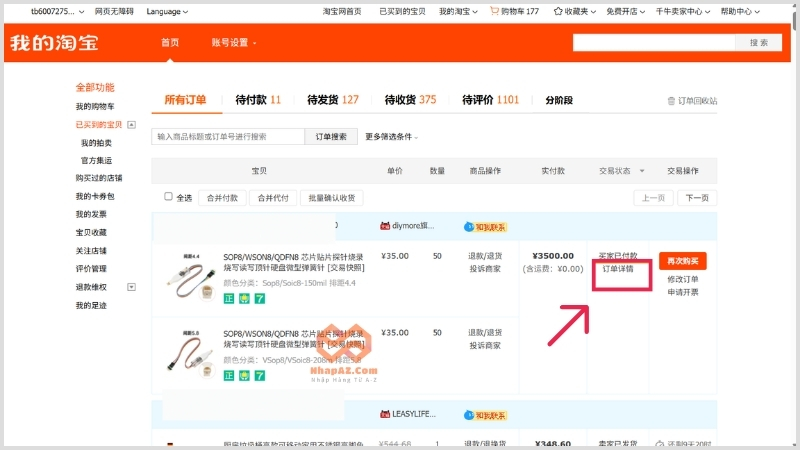
Task: Expand the 退款维权 sidebar section
Action: tap(131, 287)
